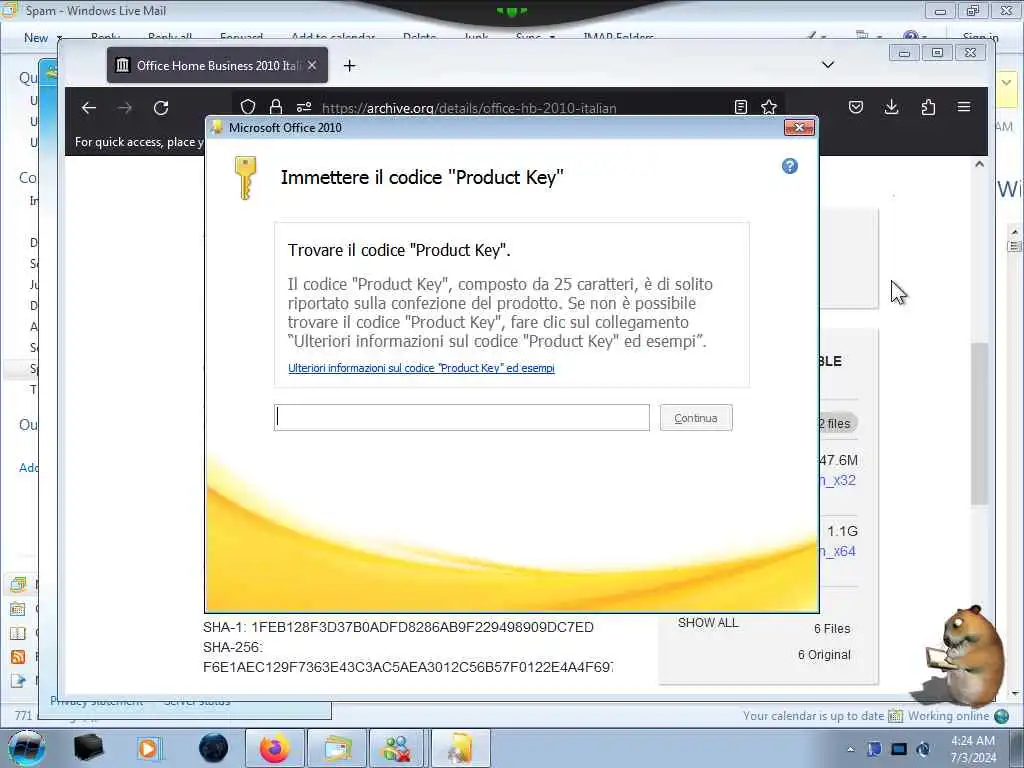Click the Continua button

696,418
